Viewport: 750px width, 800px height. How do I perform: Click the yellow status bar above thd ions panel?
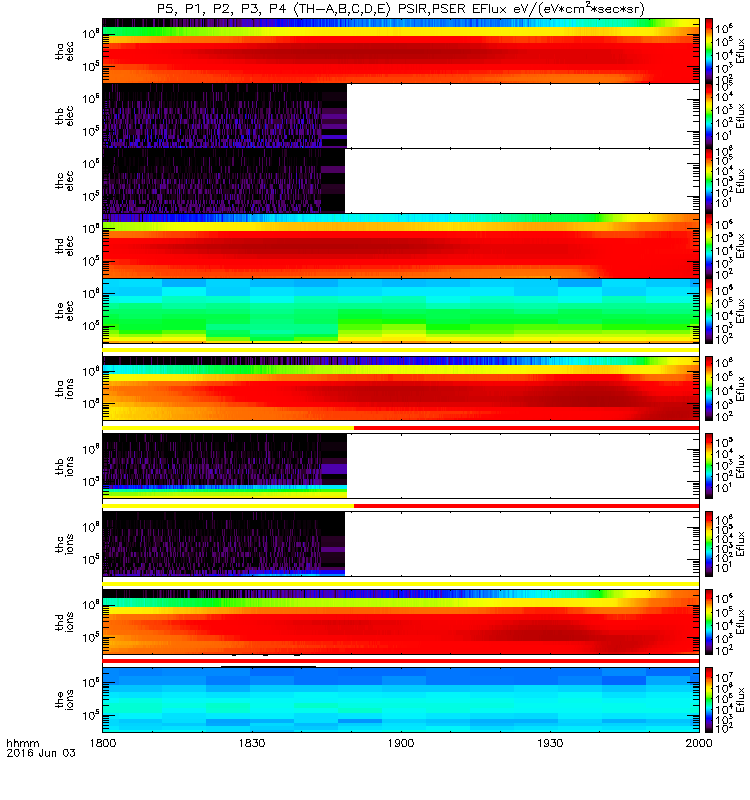pyautogui.click(x=401, y=584)
